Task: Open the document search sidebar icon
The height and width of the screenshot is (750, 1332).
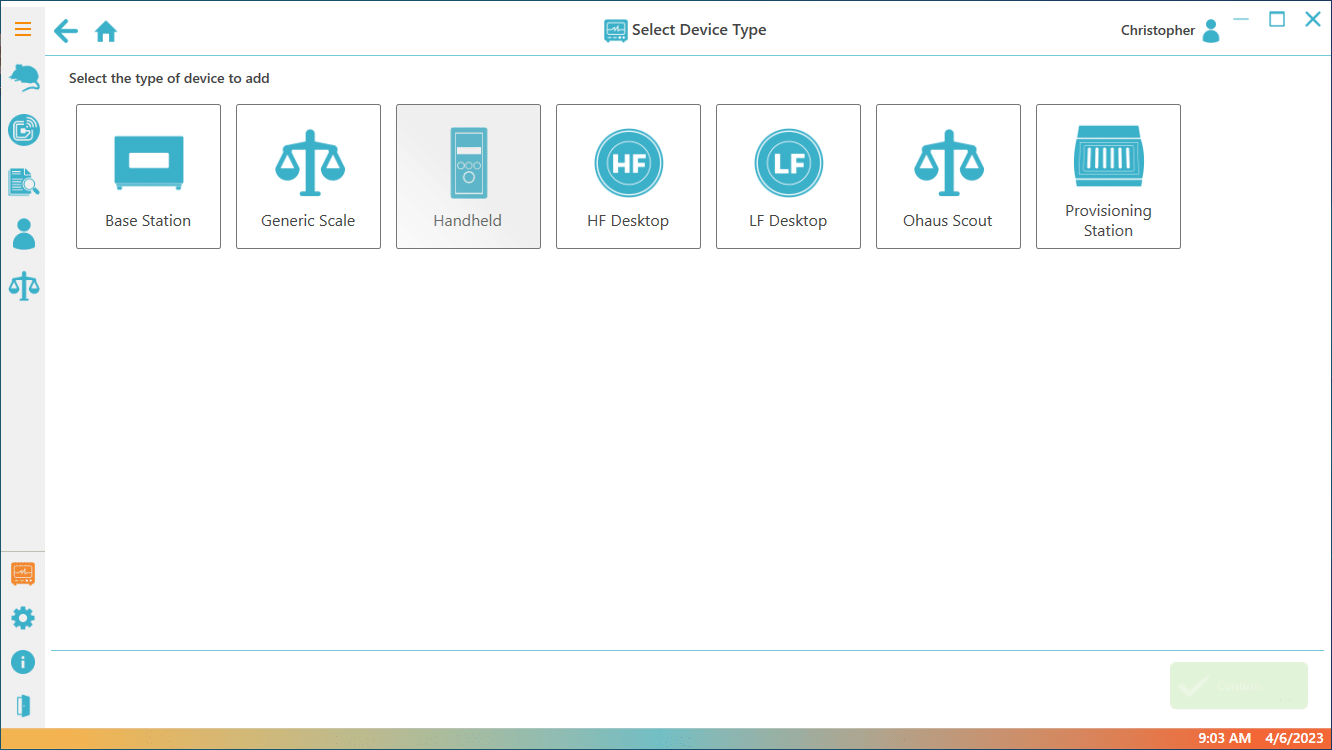Action: coord(23,182)
